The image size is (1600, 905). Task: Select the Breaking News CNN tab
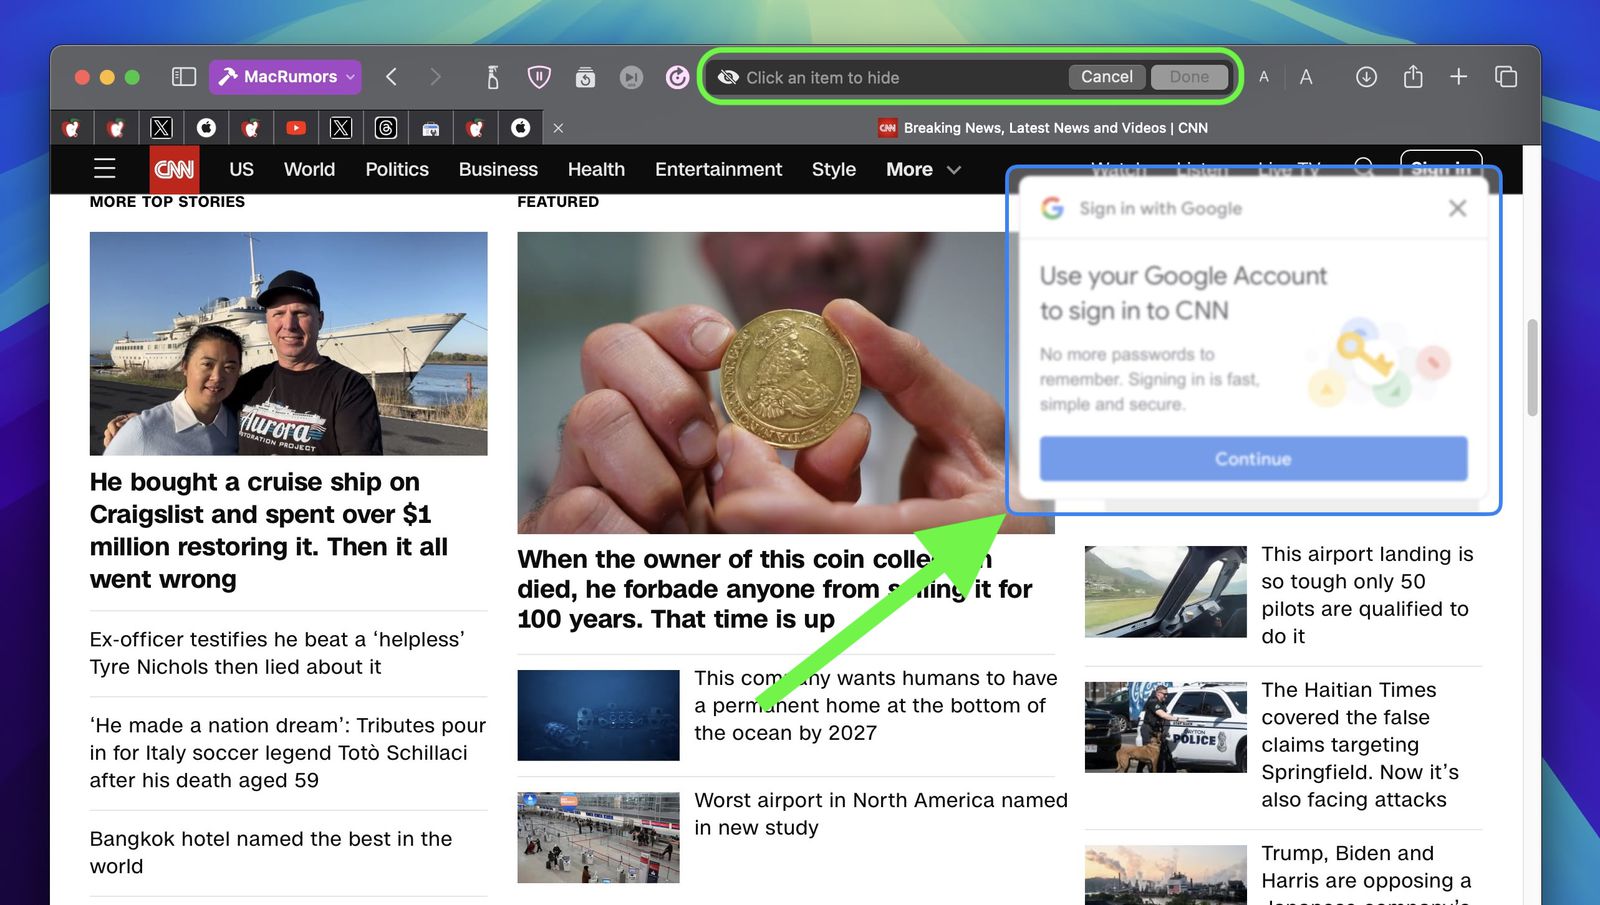tap(1043, 128)
